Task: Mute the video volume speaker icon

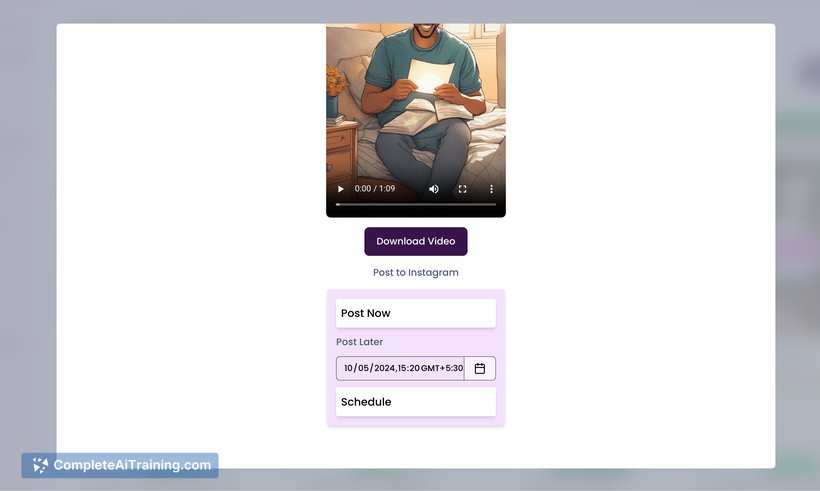Action: [434, 189]
